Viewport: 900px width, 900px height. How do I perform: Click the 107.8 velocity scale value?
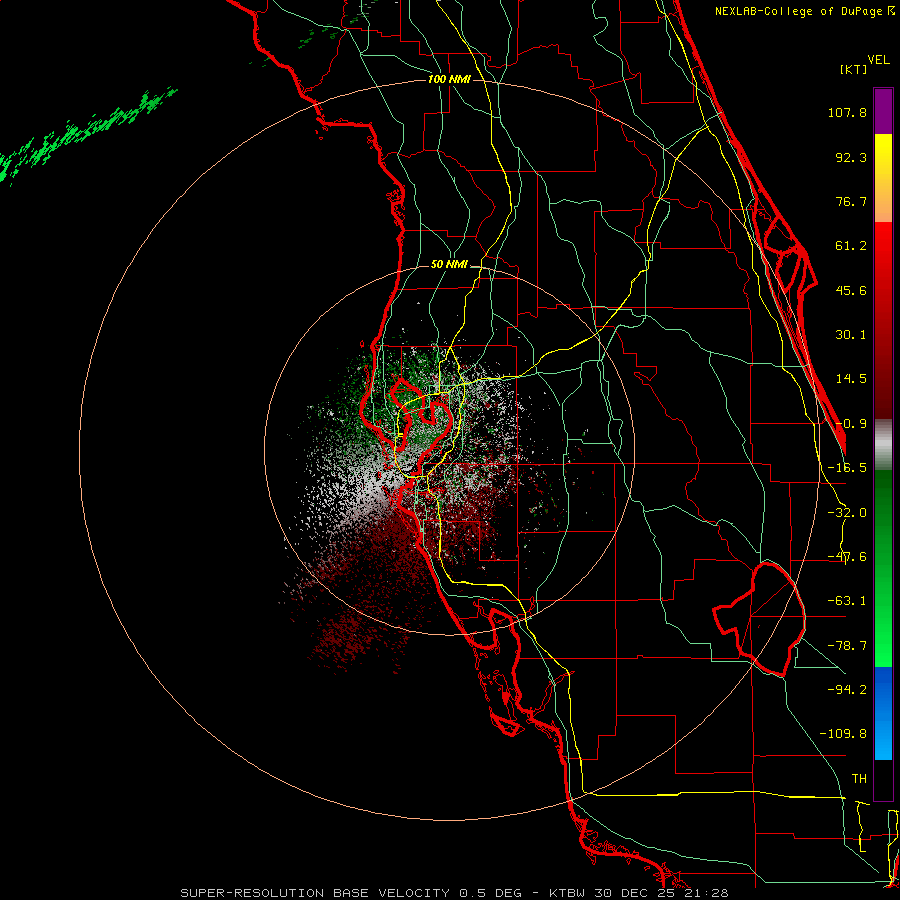coord(847,112)
